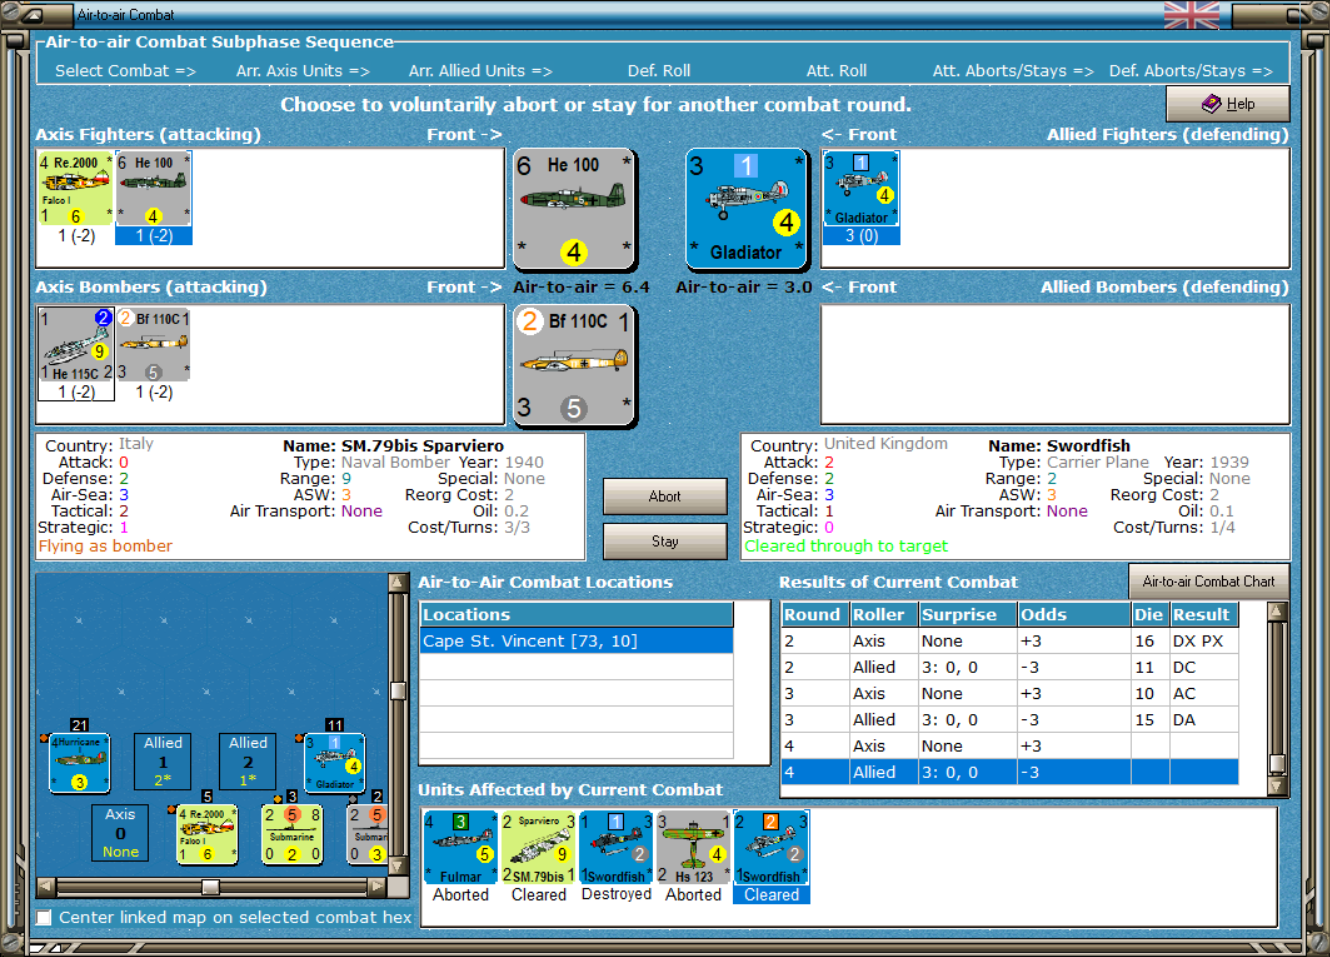Click the results table scrollbar thumb
1330x957 pixels.
[1277, 763]
